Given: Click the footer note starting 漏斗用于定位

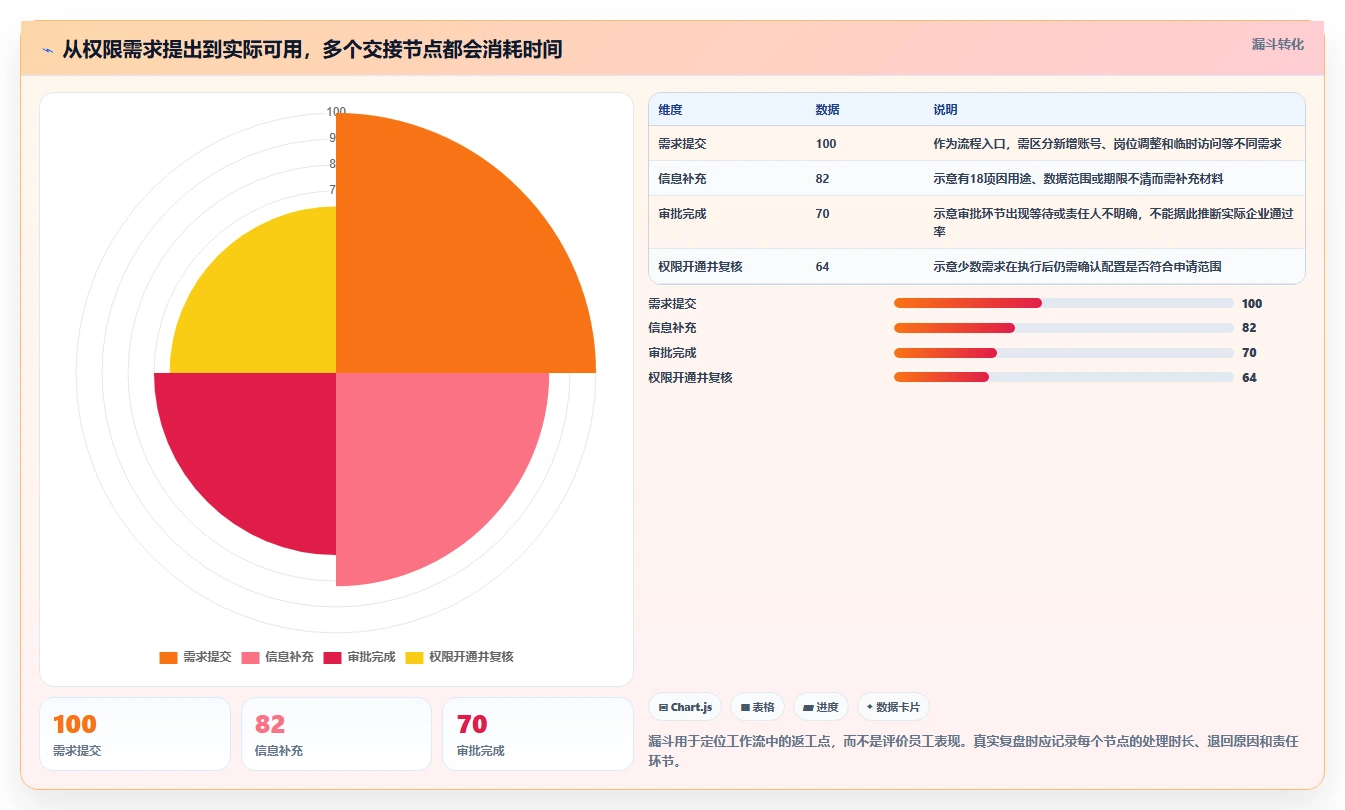Looking at the screenshot, I should click(x=974, y=751).
